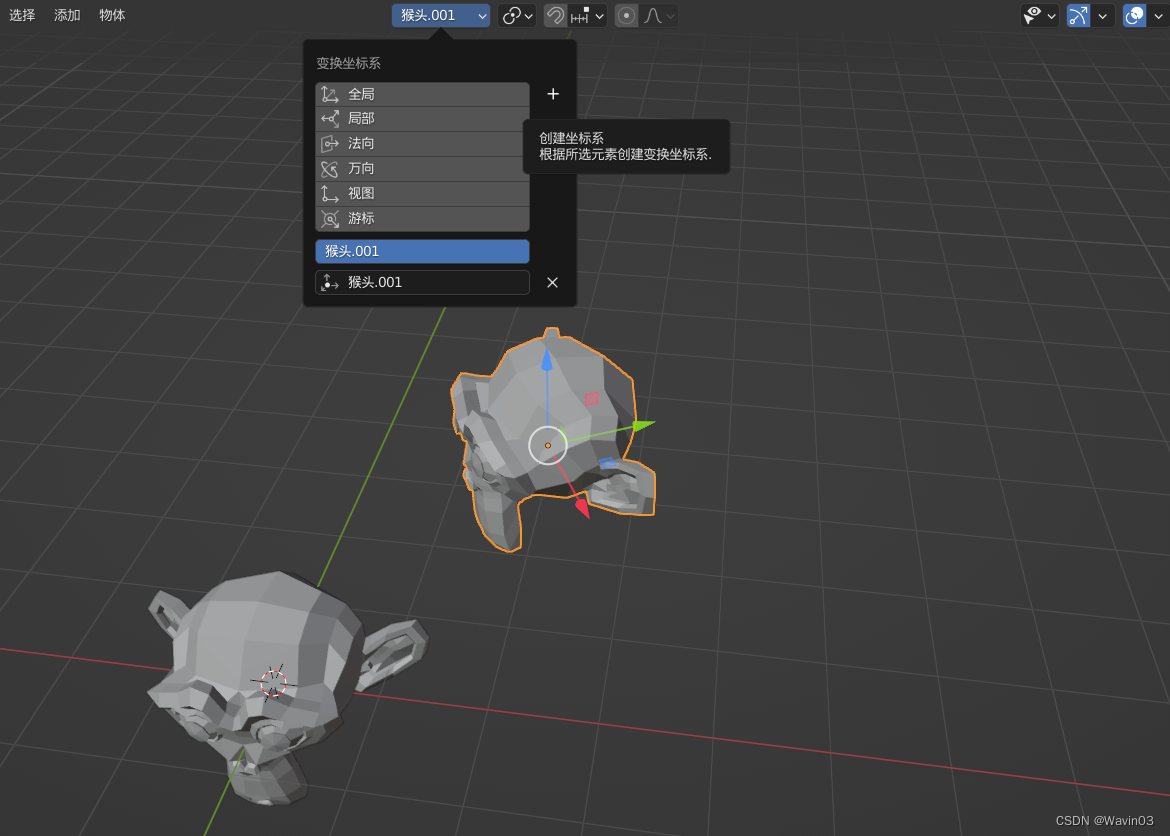1170x836 pixels.
Task: Choose the 视图 orientation
Action: (x=422, y=193)
